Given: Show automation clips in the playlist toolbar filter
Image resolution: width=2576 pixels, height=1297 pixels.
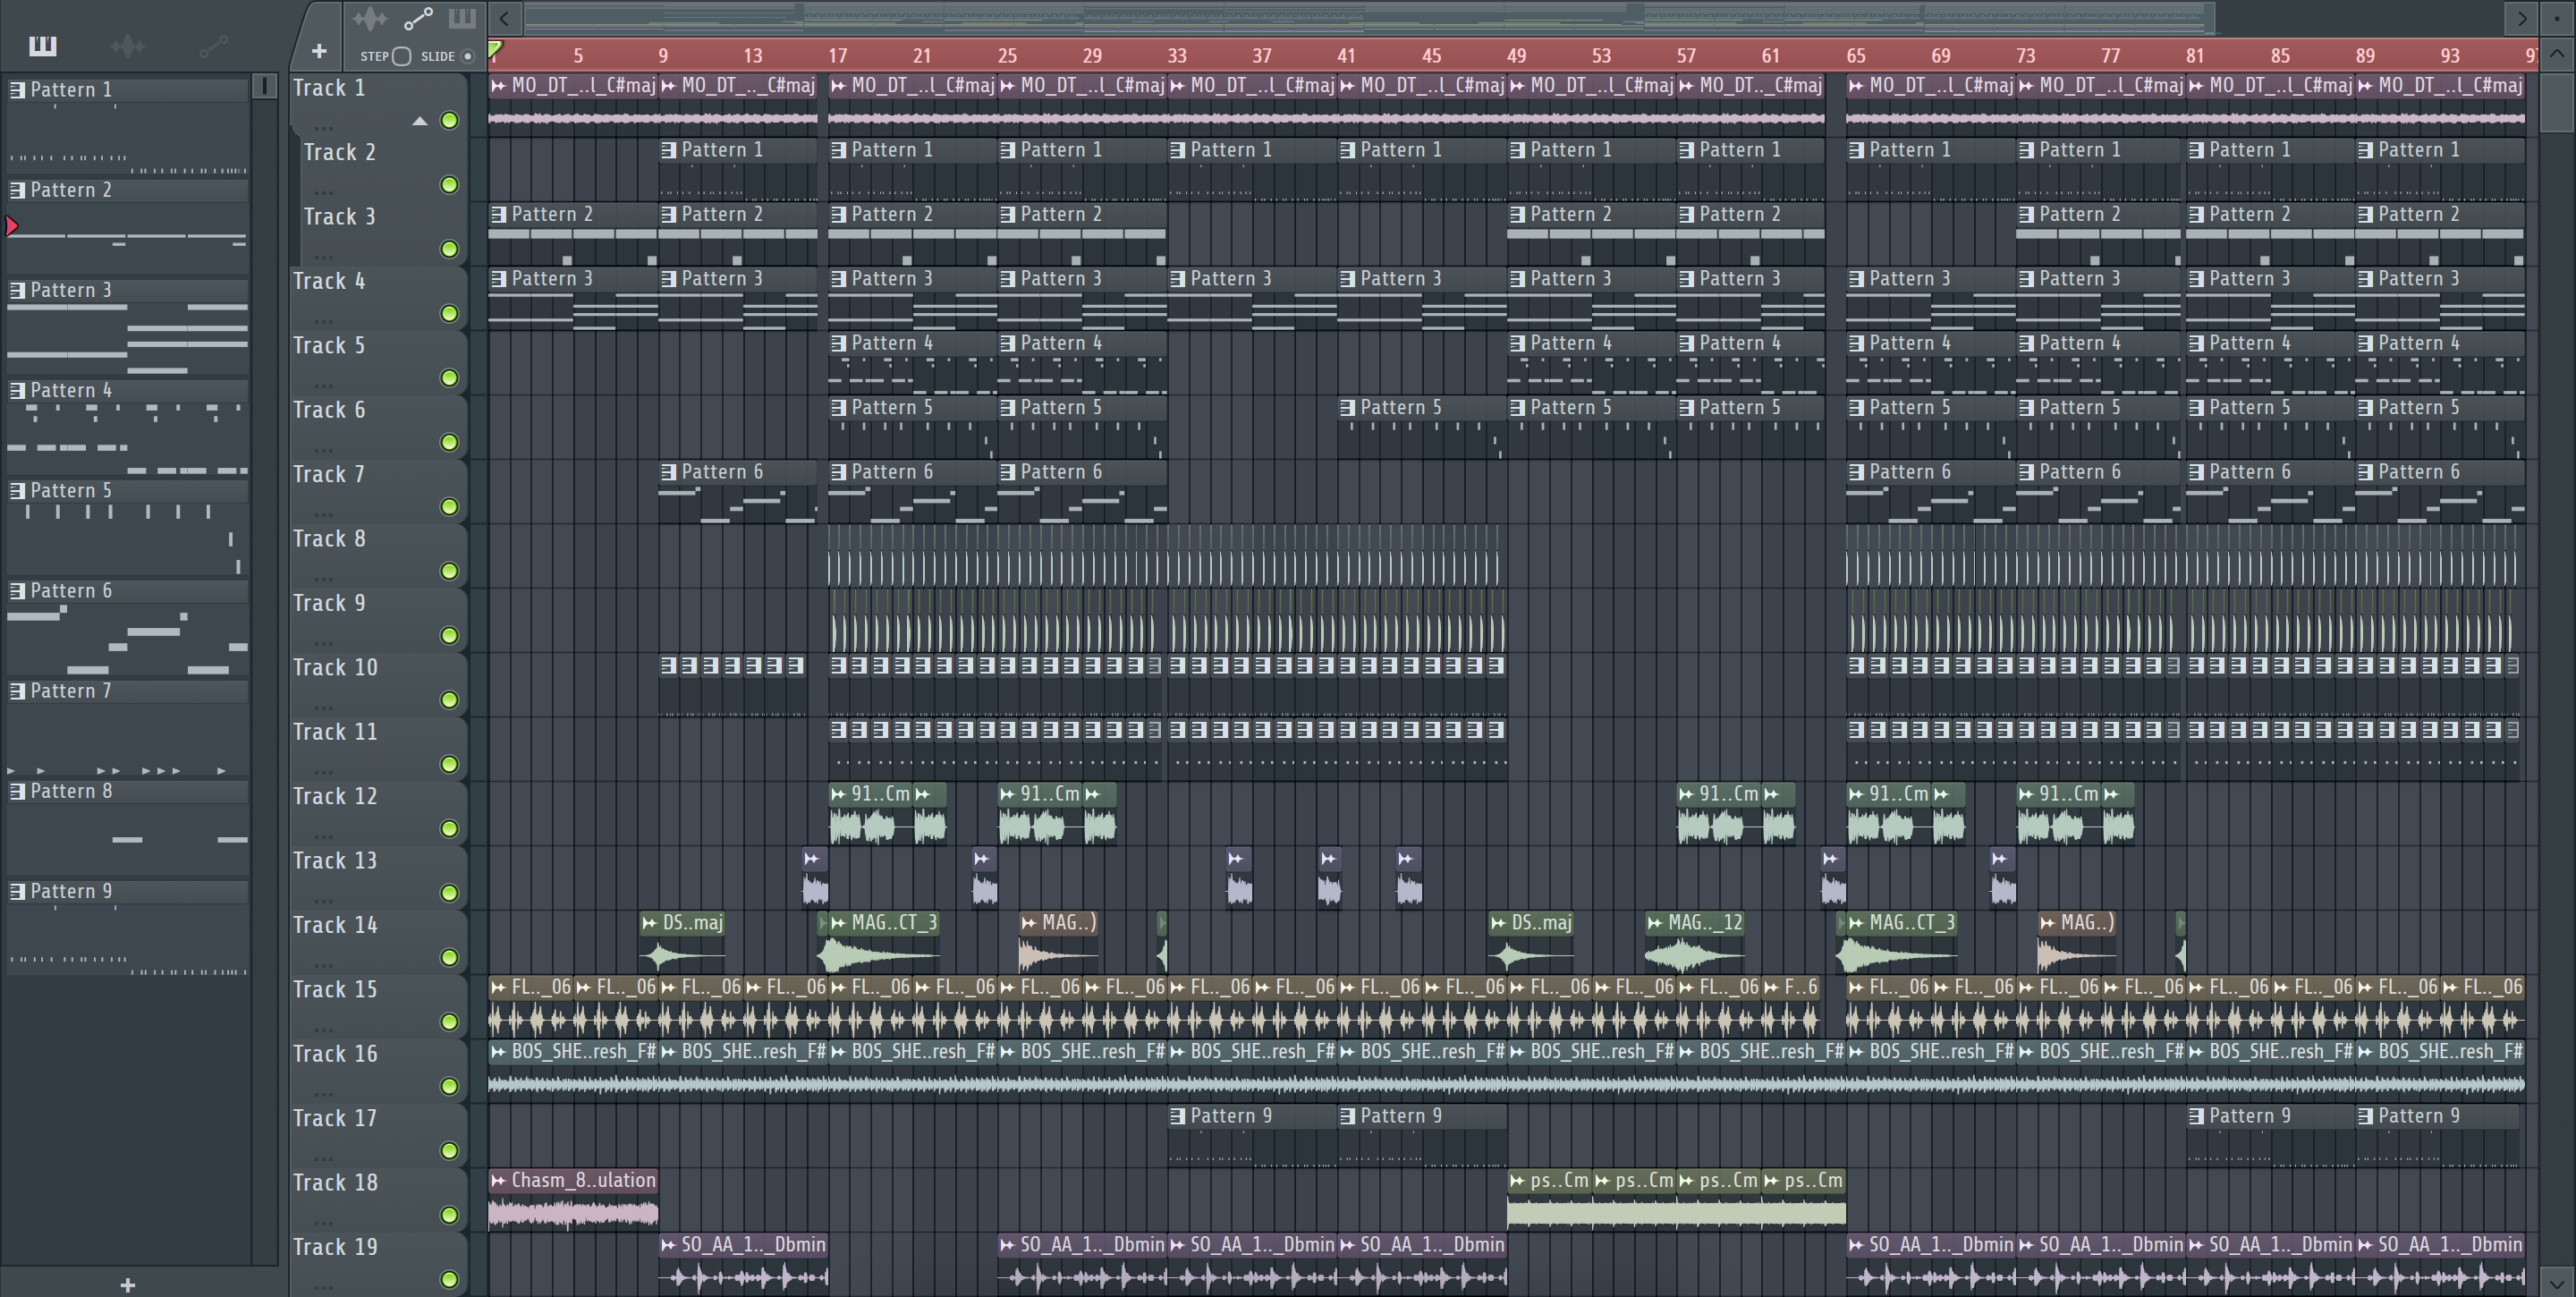Looking at the screenshot, I should pos(417,19).
